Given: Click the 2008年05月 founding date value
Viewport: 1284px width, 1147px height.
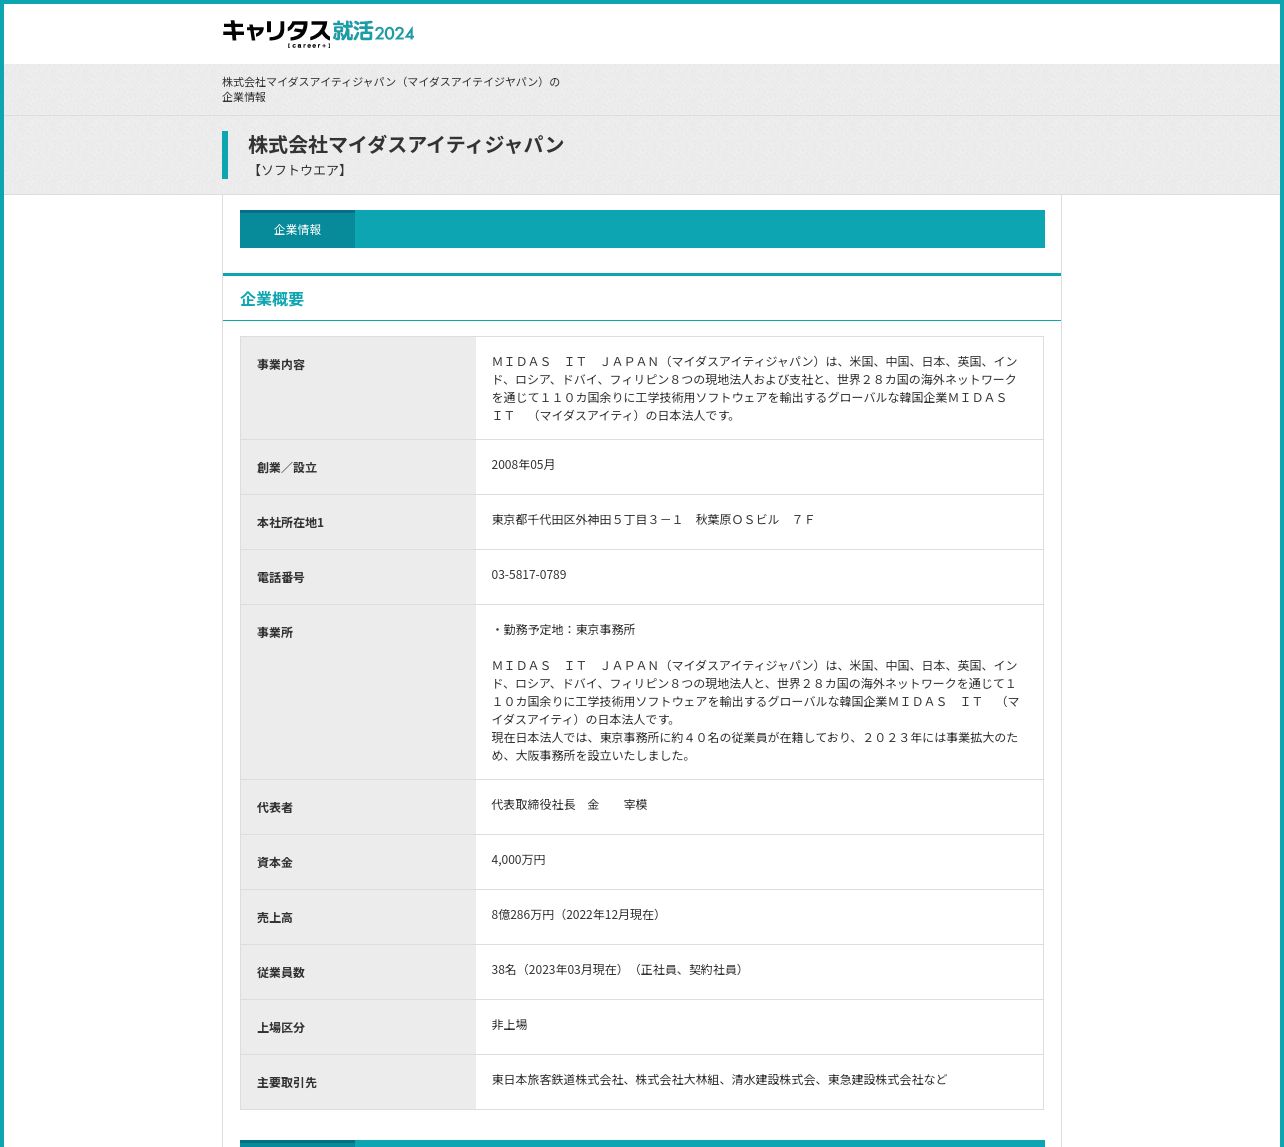Looking at the screenshot, I should pos(523,465).
